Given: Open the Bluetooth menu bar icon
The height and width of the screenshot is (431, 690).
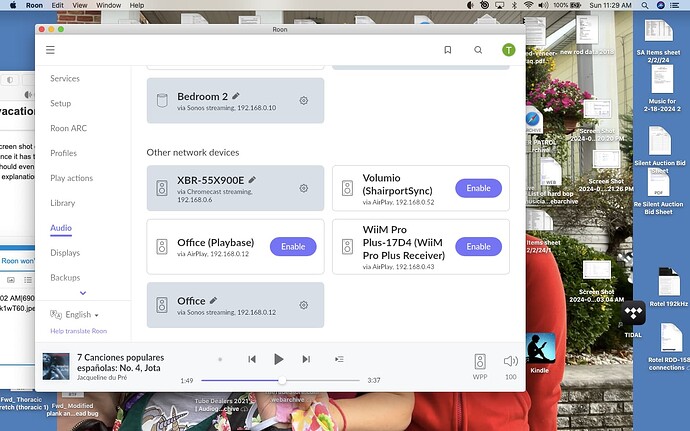Looking at the screenshot, I should pos(514,5).
